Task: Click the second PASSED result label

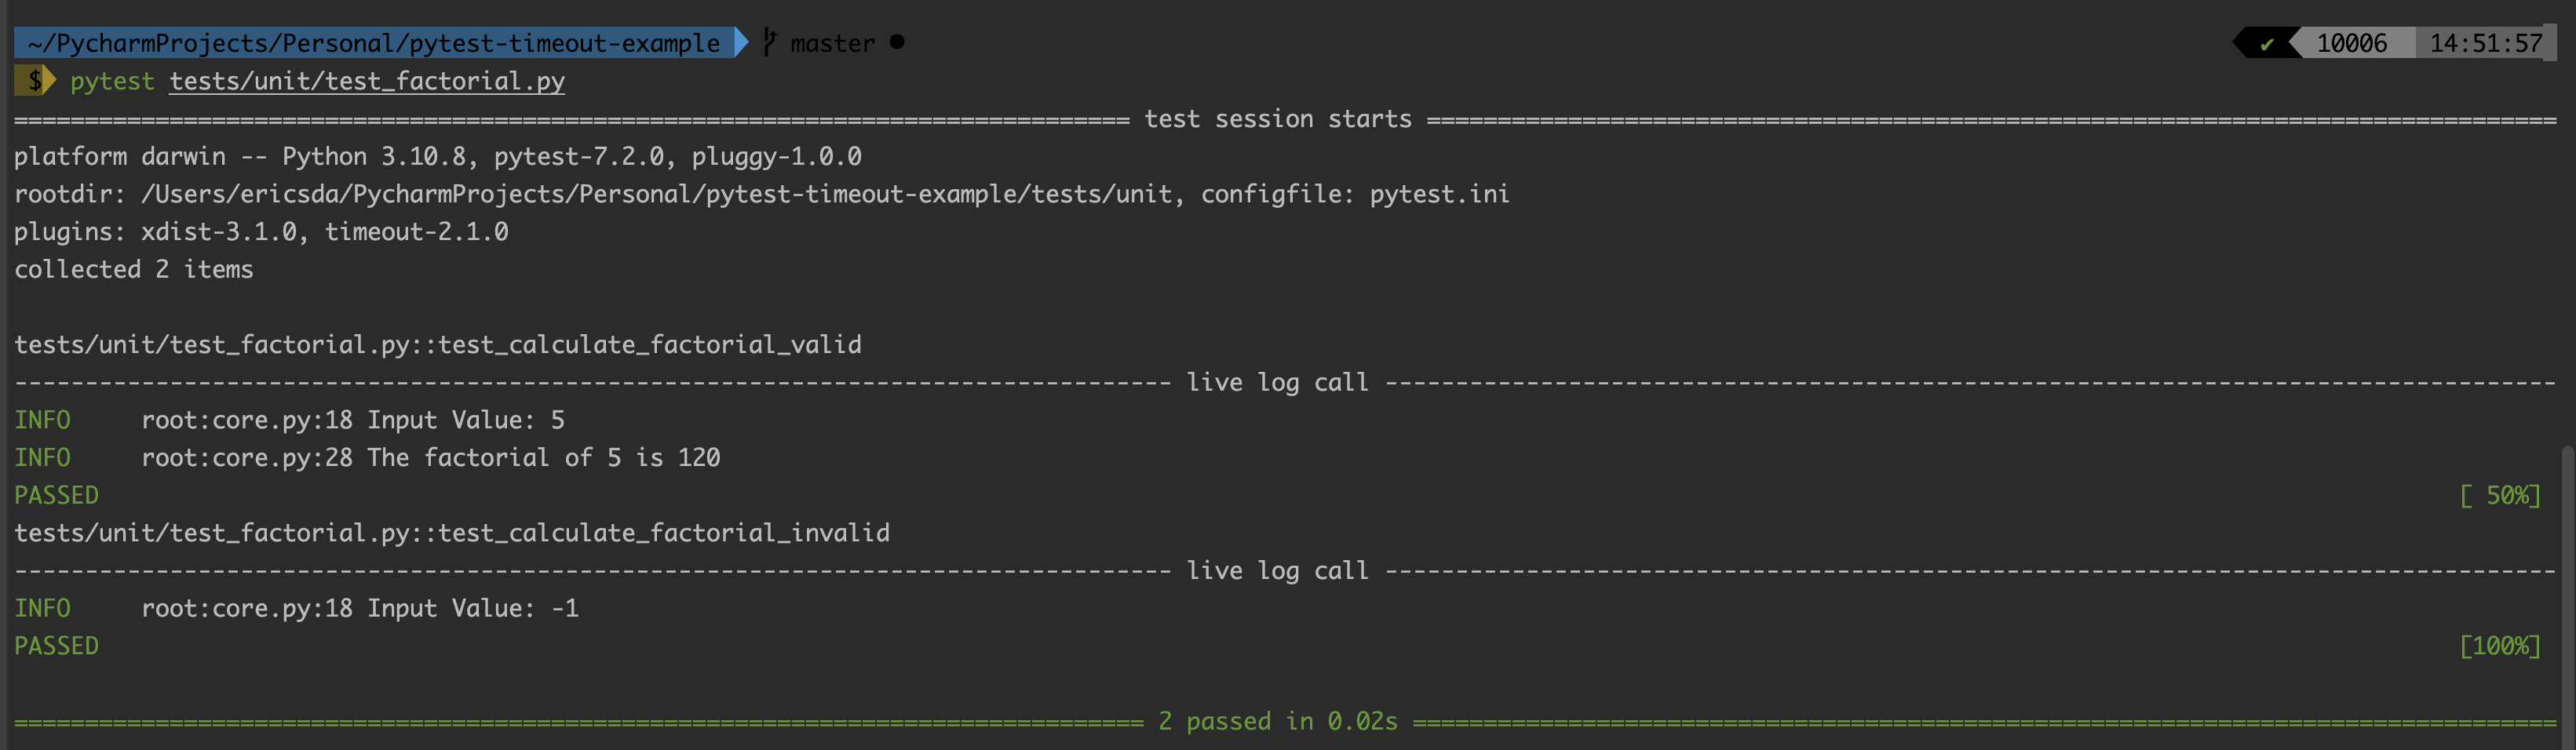Action: (x=56, y=646)
